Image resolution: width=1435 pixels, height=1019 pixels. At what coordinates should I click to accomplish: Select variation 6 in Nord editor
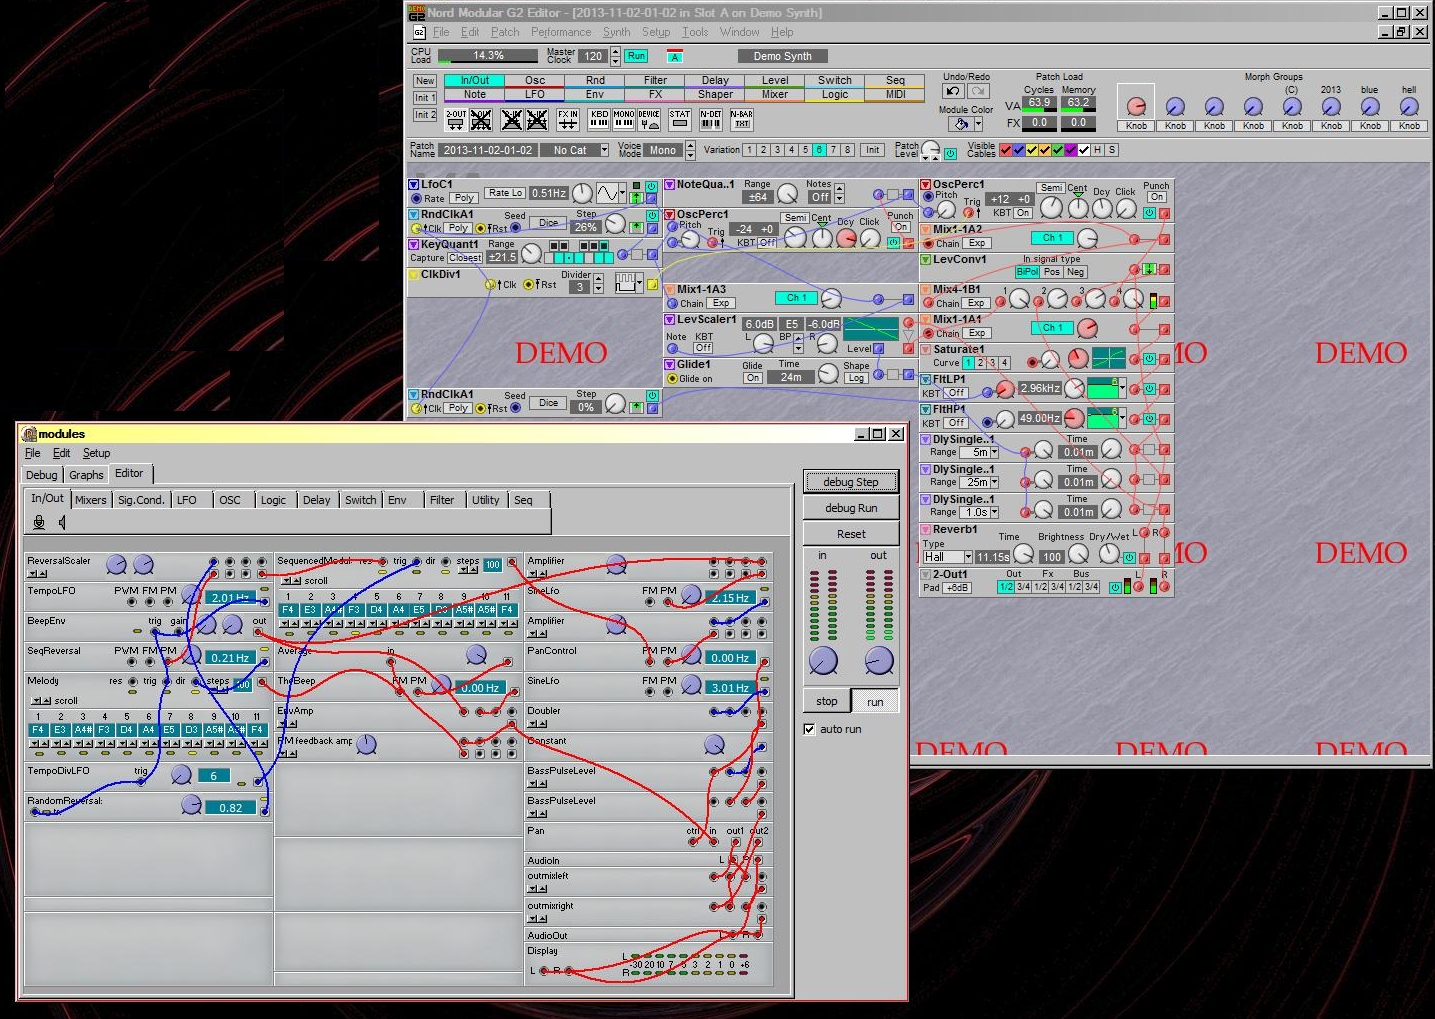click(819, 150)
